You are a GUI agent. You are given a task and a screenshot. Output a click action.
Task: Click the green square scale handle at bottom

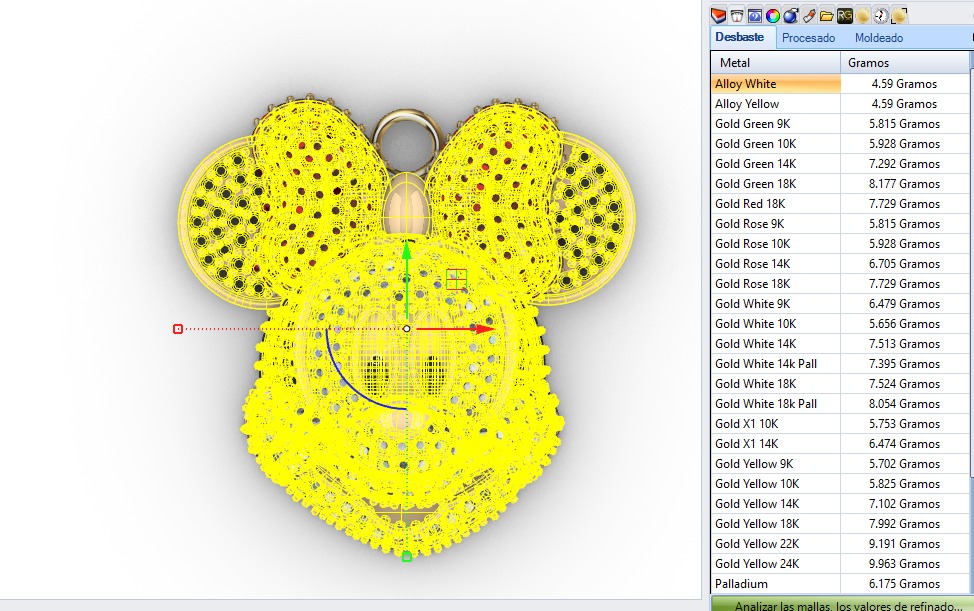pyautogui.click(x=407, y=557)
